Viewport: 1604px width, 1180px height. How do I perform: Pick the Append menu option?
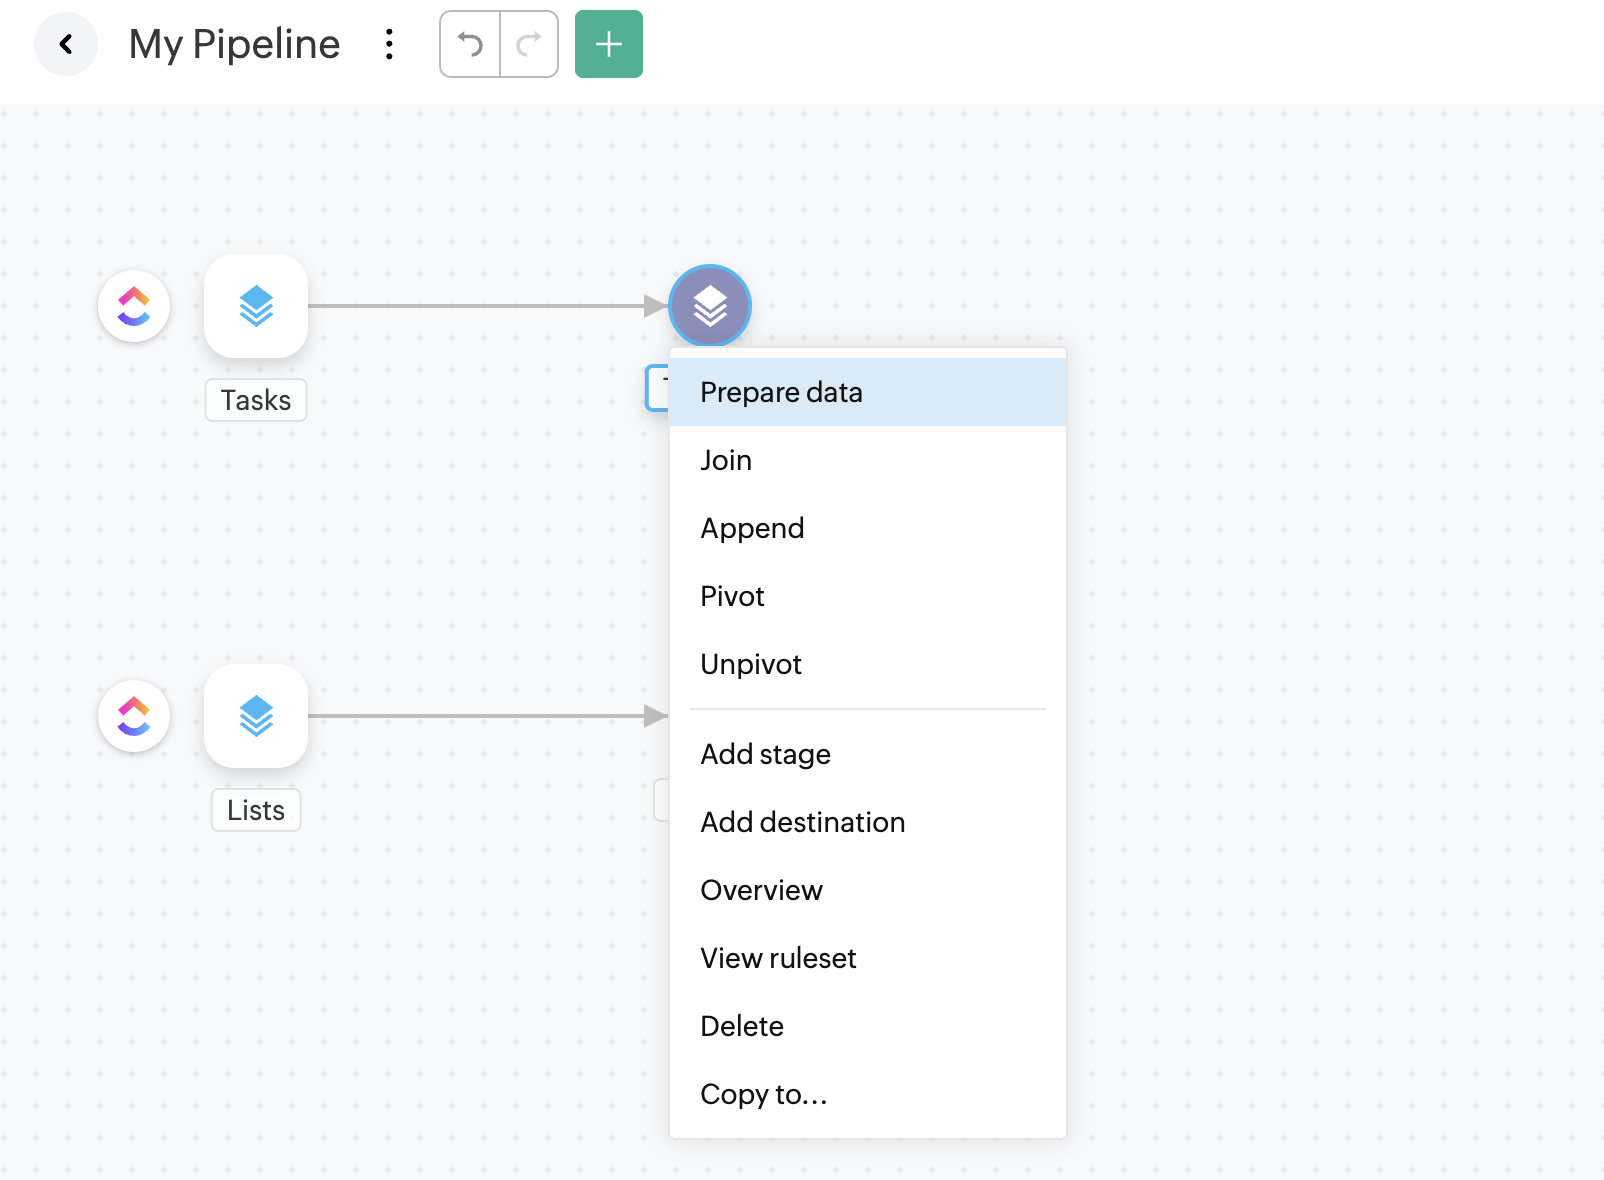click(x=752, y=528)
